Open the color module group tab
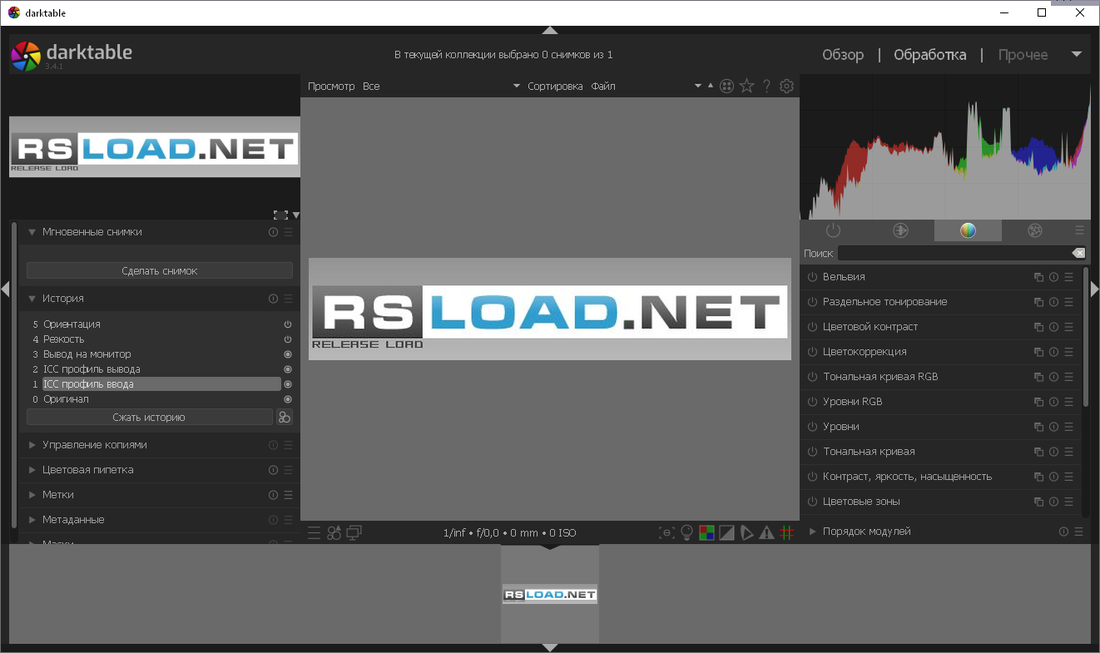Viewport: 1100px width, 653px height. coord(967,231)
